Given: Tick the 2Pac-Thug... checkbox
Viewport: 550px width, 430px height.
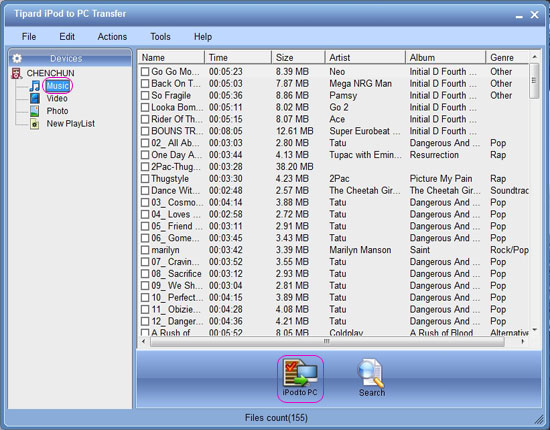Looking at the screenshot, I should tap(145, 167).
